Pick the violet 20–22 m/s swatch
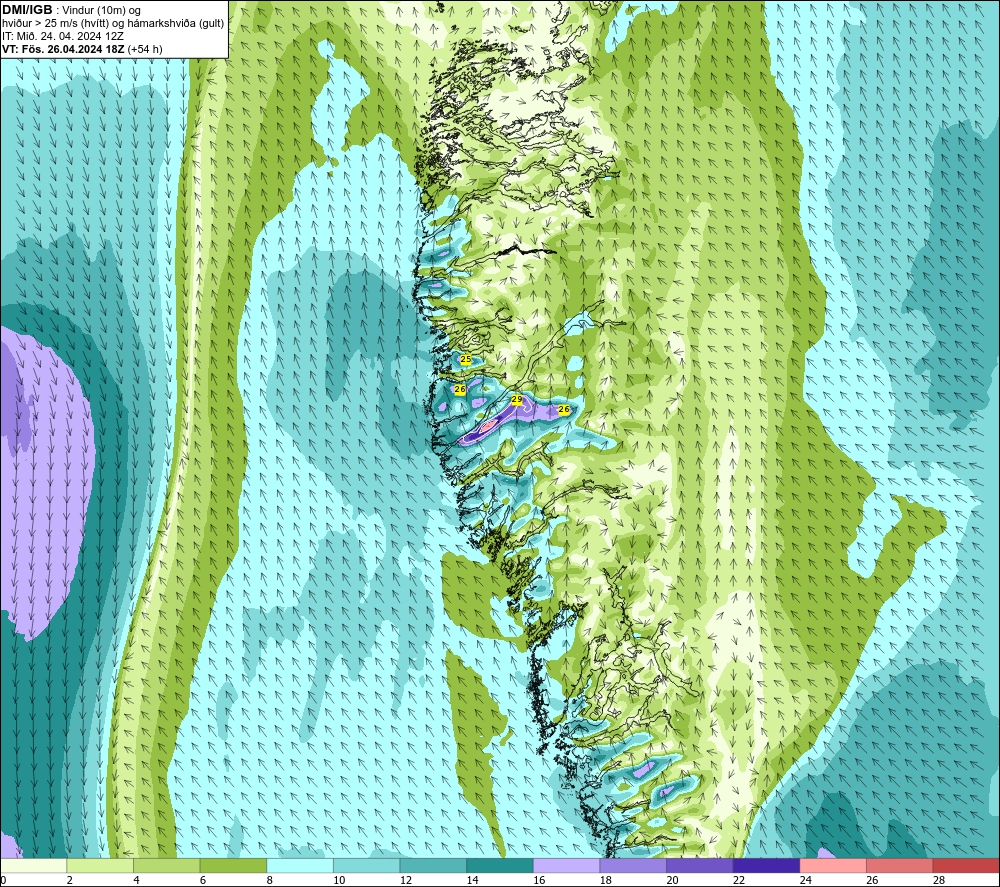The height and width of the screenshot is (887, 1000). pos(700,865)
